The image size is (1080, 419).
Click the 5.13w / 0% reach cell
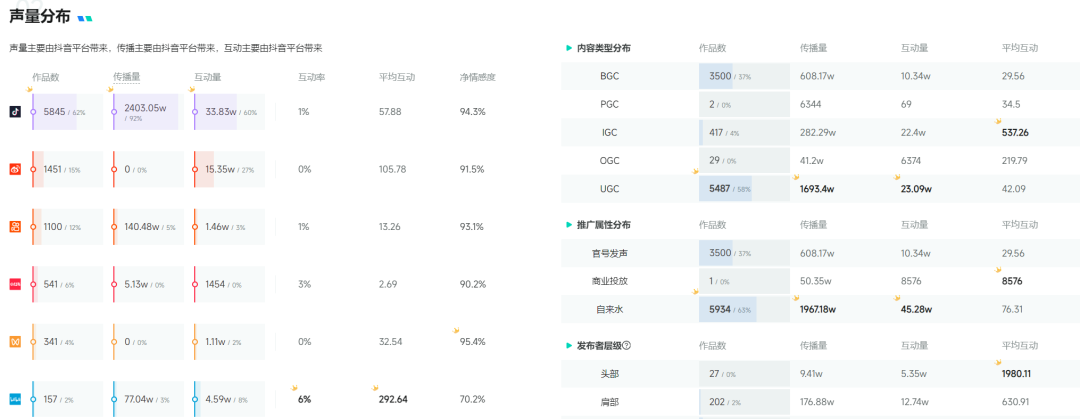tap(147, 284)
